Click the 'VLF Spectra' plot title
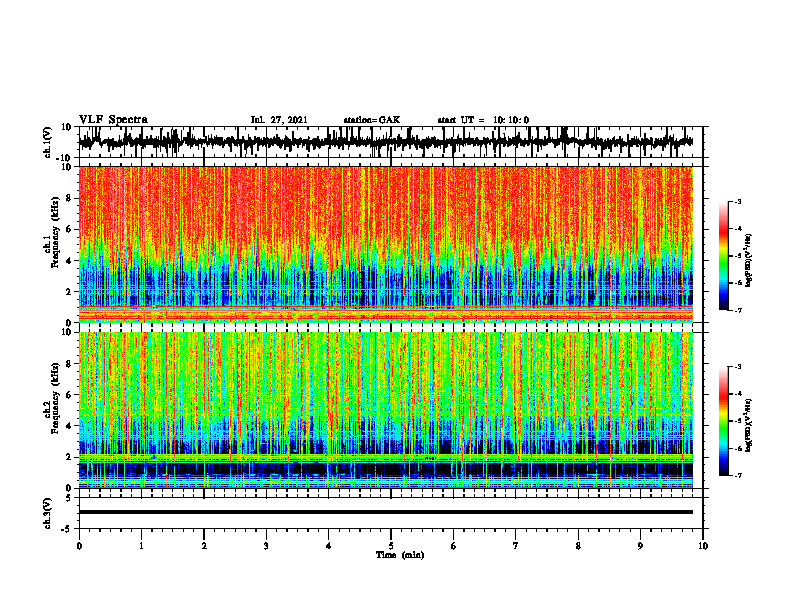This screenshot has width=792, height=612. (113, 119)
